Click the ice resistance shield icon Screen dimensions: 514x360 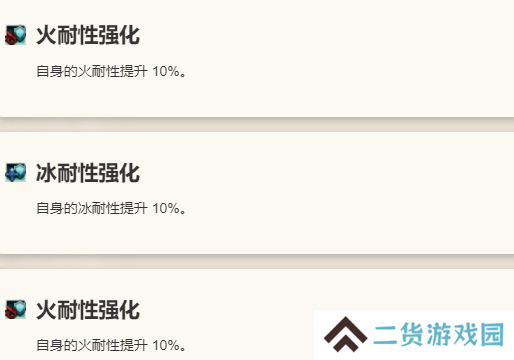(15, 172)
